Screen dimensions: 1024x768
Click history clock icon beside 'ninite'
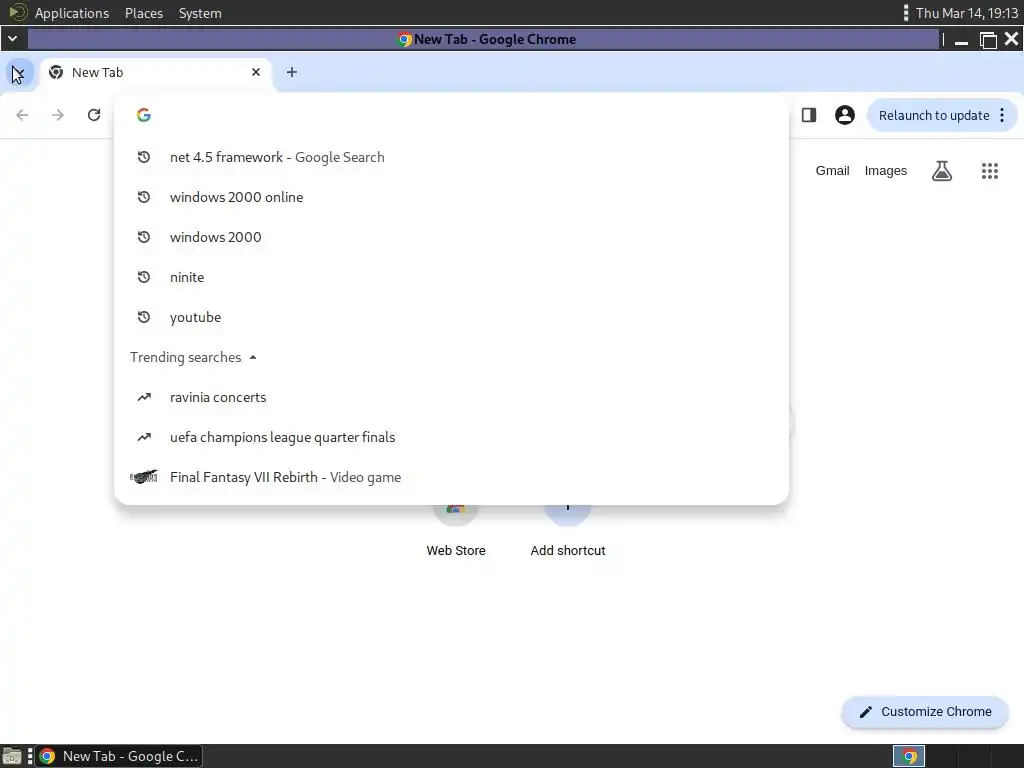click(x=144, y=277)
